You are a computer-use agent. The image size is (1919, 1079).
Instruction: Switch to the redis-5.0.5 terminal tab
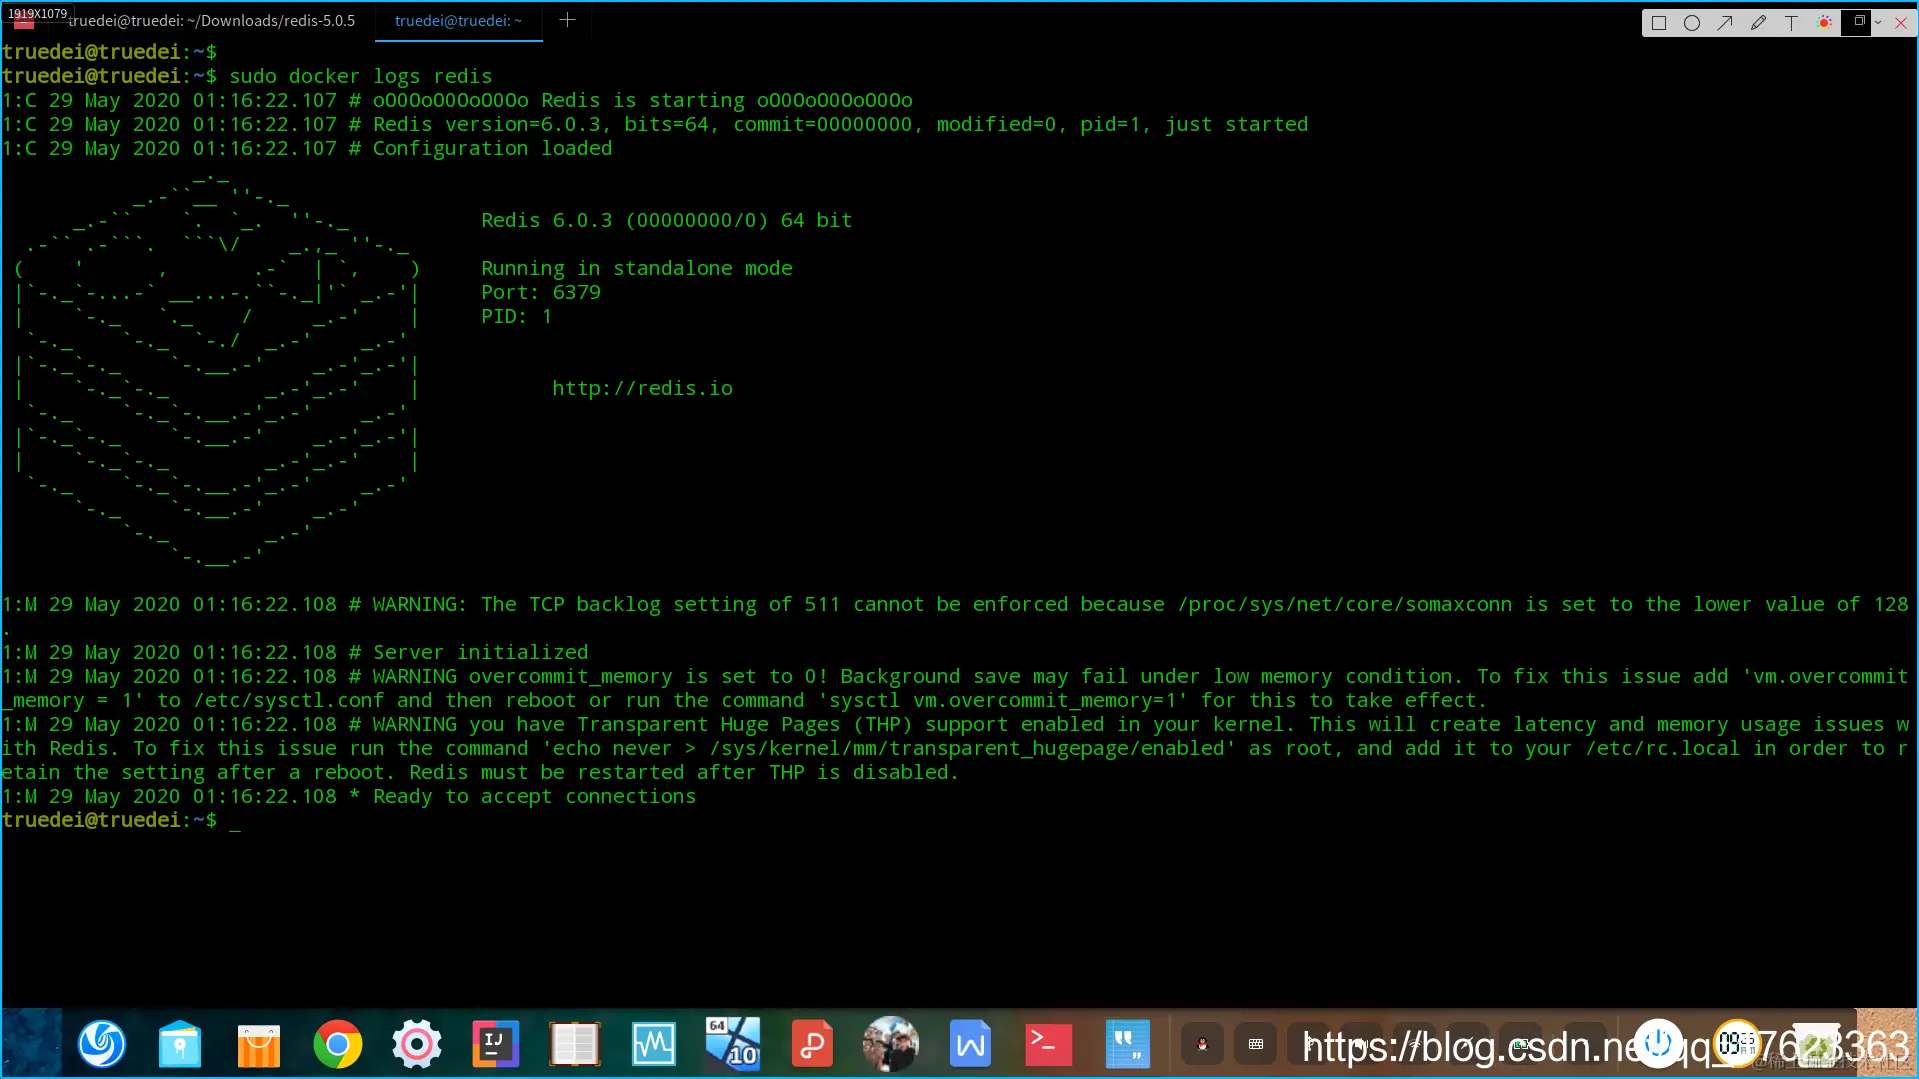[x=211, y=20]
